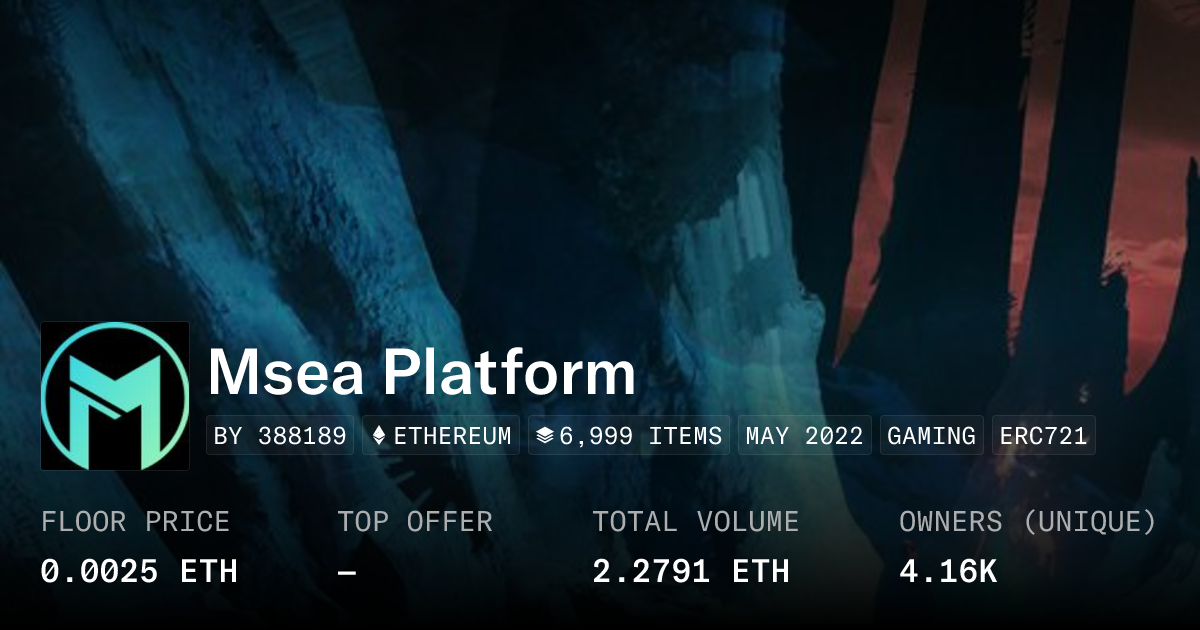Image resolution: width=1200 pixels, height=630 pixels.
Task: Click the OWNERS (UNIQUE) label
Action: point(1027,522)
